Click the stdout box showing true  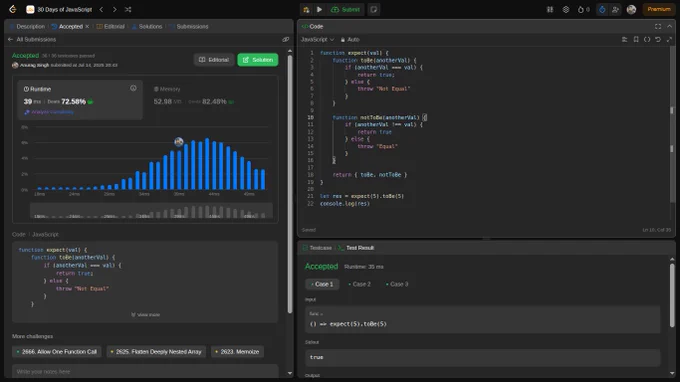coord(482,357)
